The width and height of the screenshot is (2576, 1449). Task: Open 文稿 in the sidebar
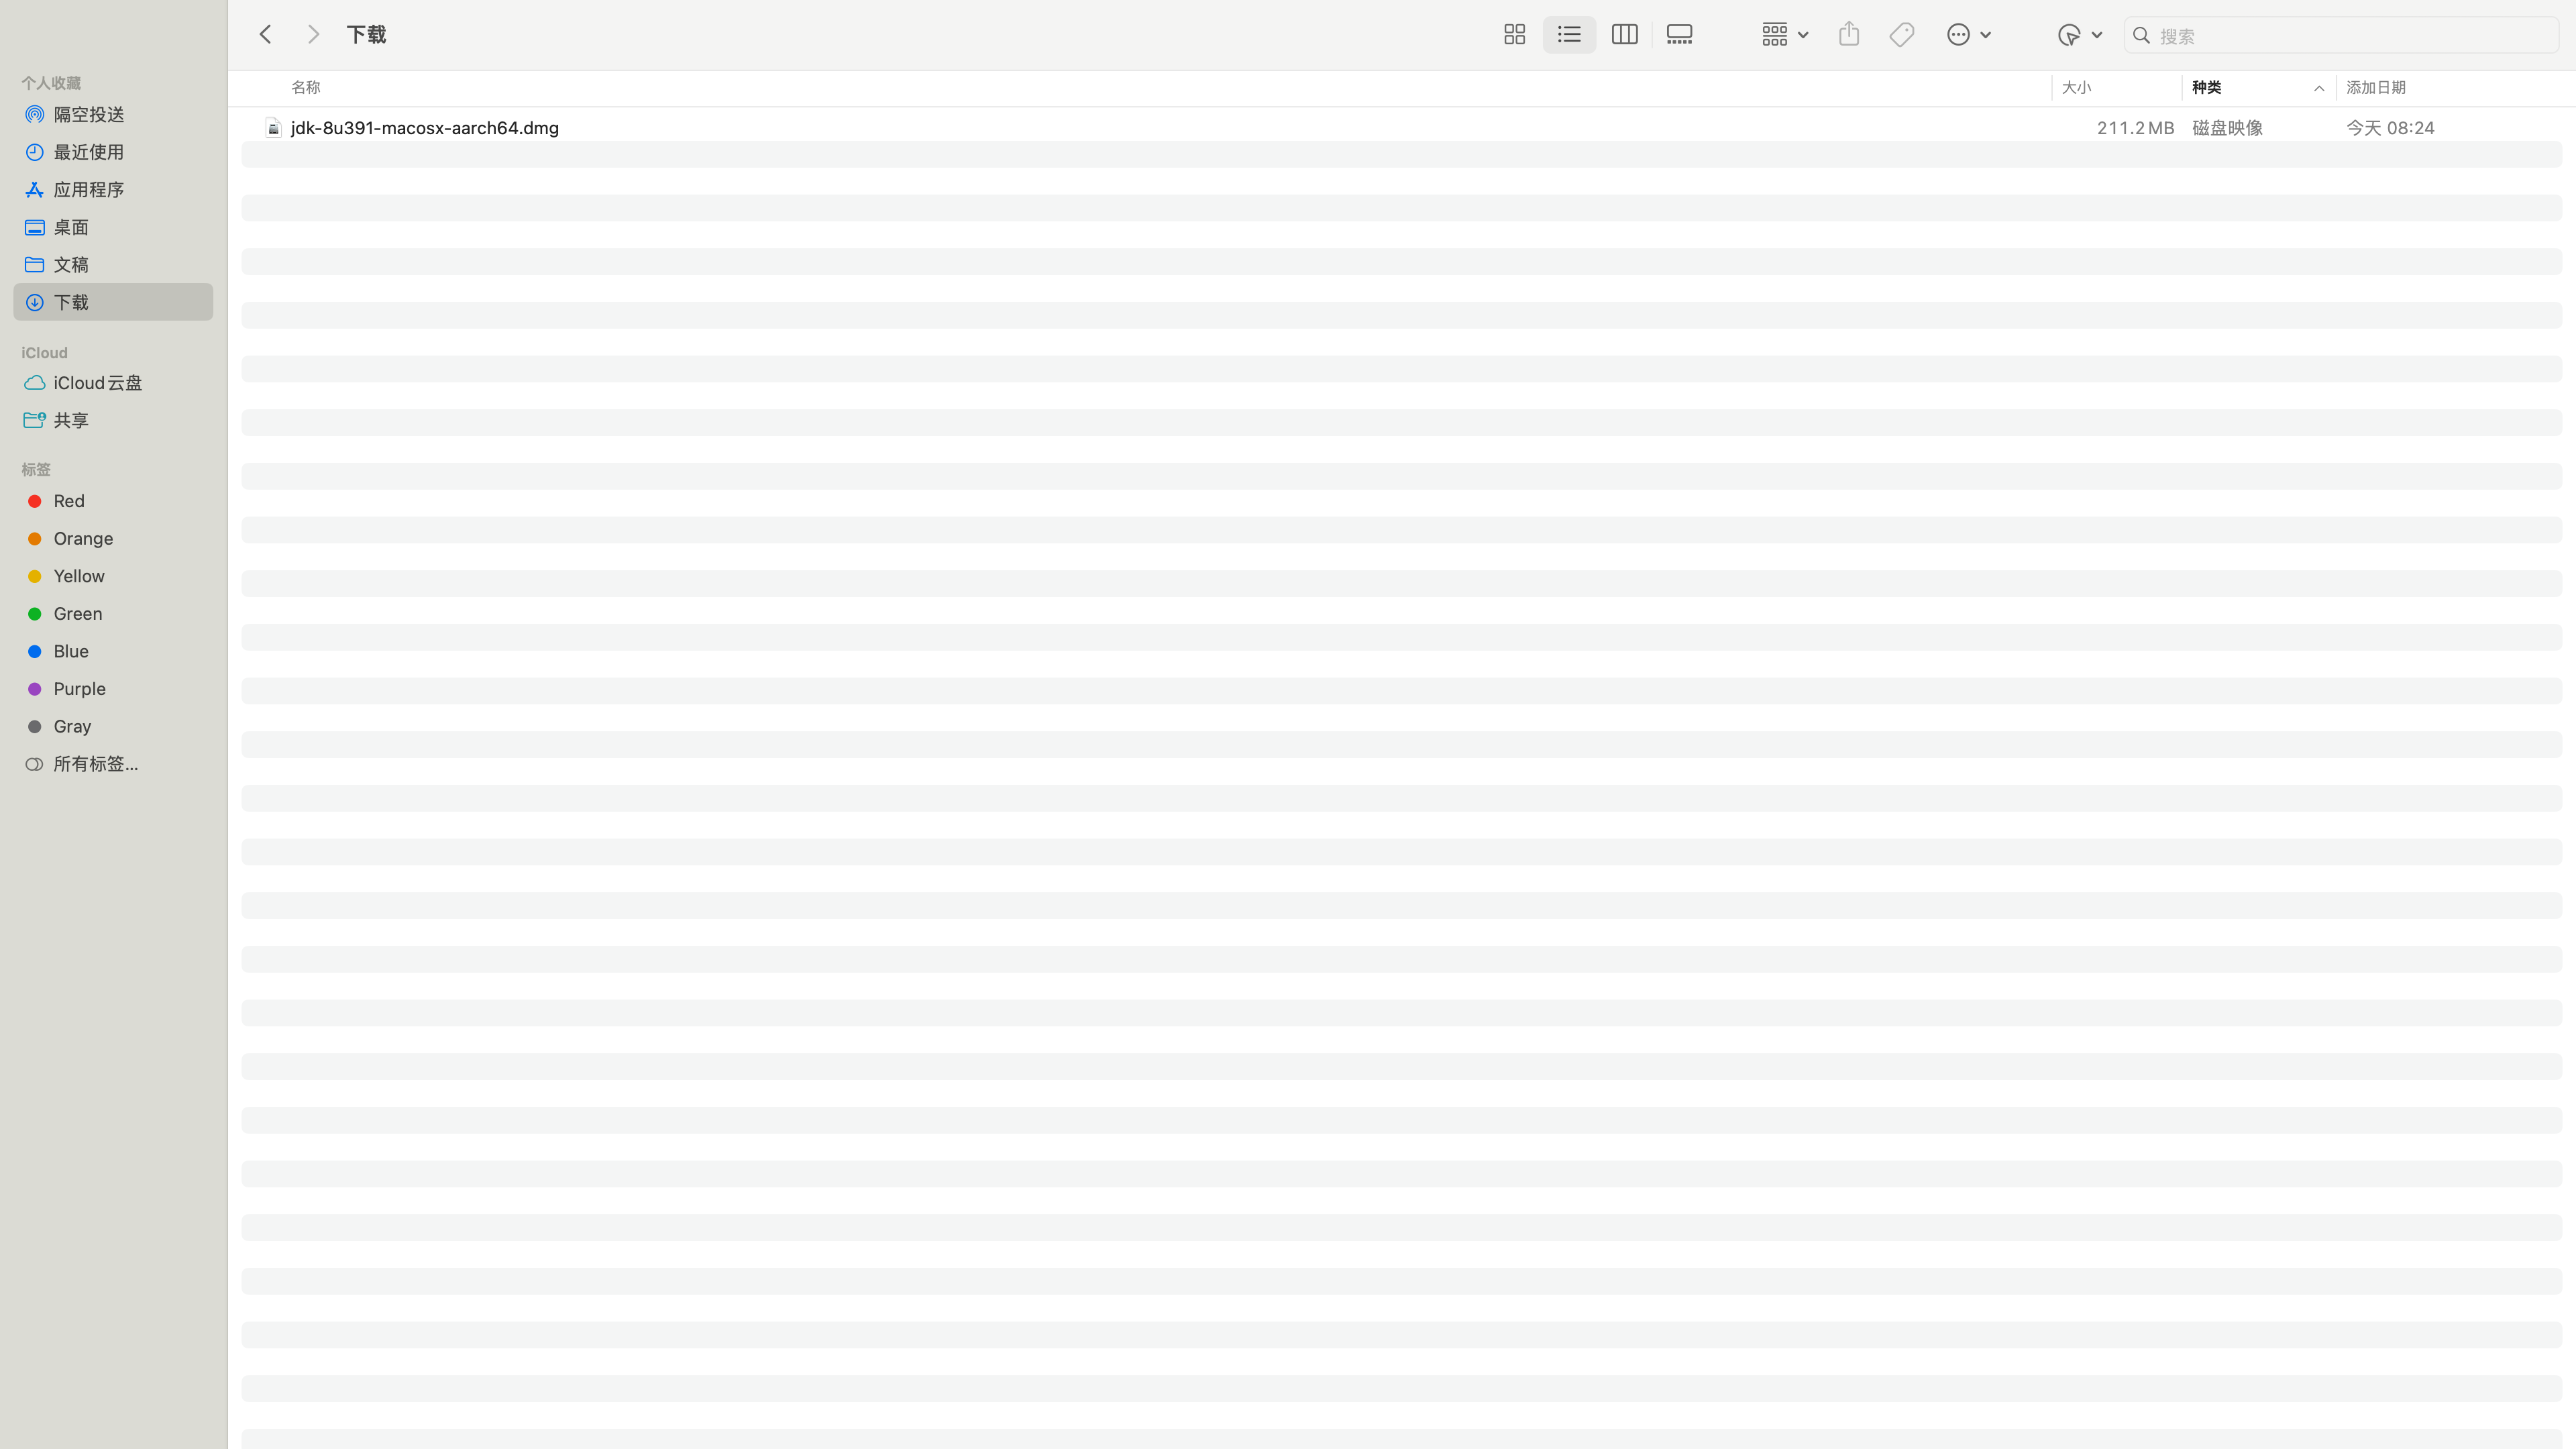[x=113, y=265]
